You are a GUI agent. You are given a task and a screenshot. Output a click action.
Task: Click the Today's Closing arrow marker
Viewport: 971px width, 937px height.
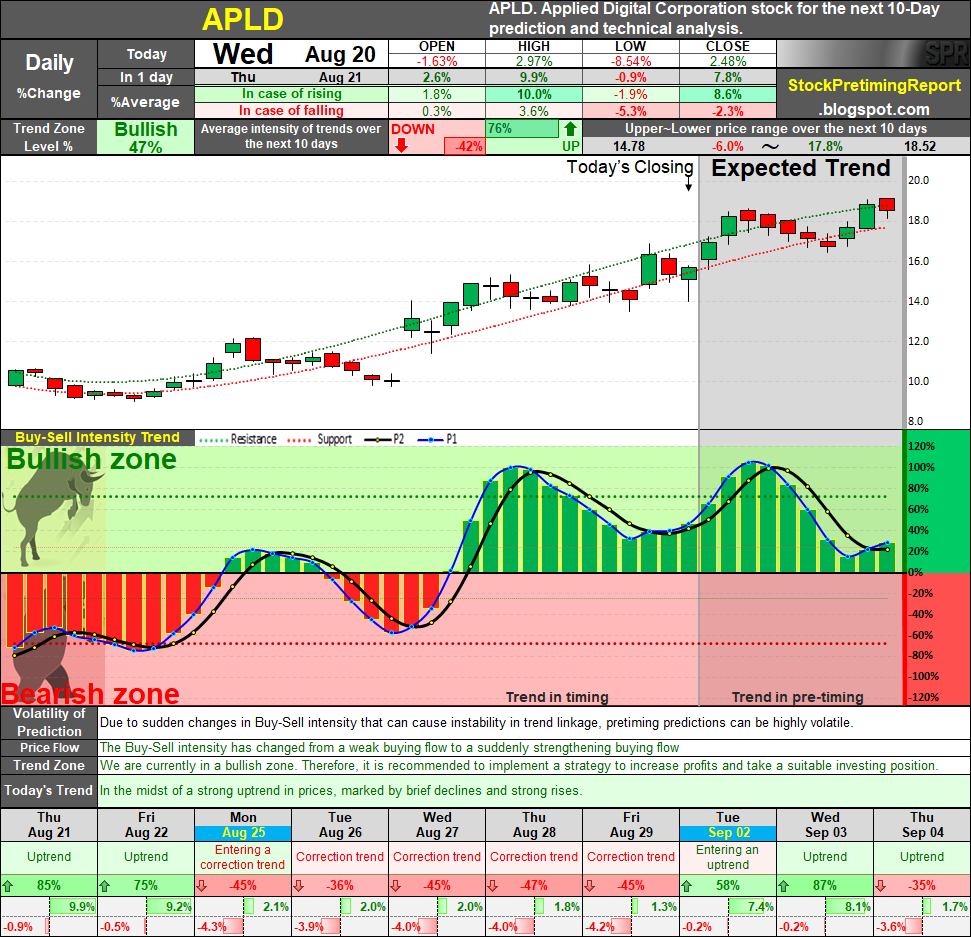pyautogui.click(x=689, y=184)
